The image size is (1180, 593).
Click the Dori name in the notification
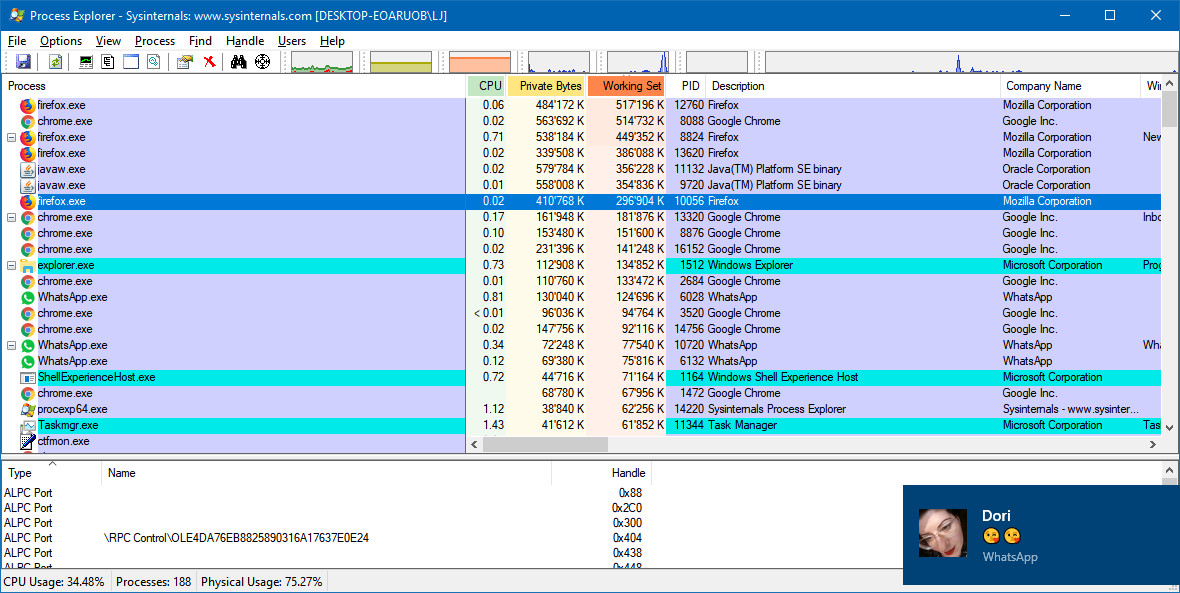(x=996, y=515)
